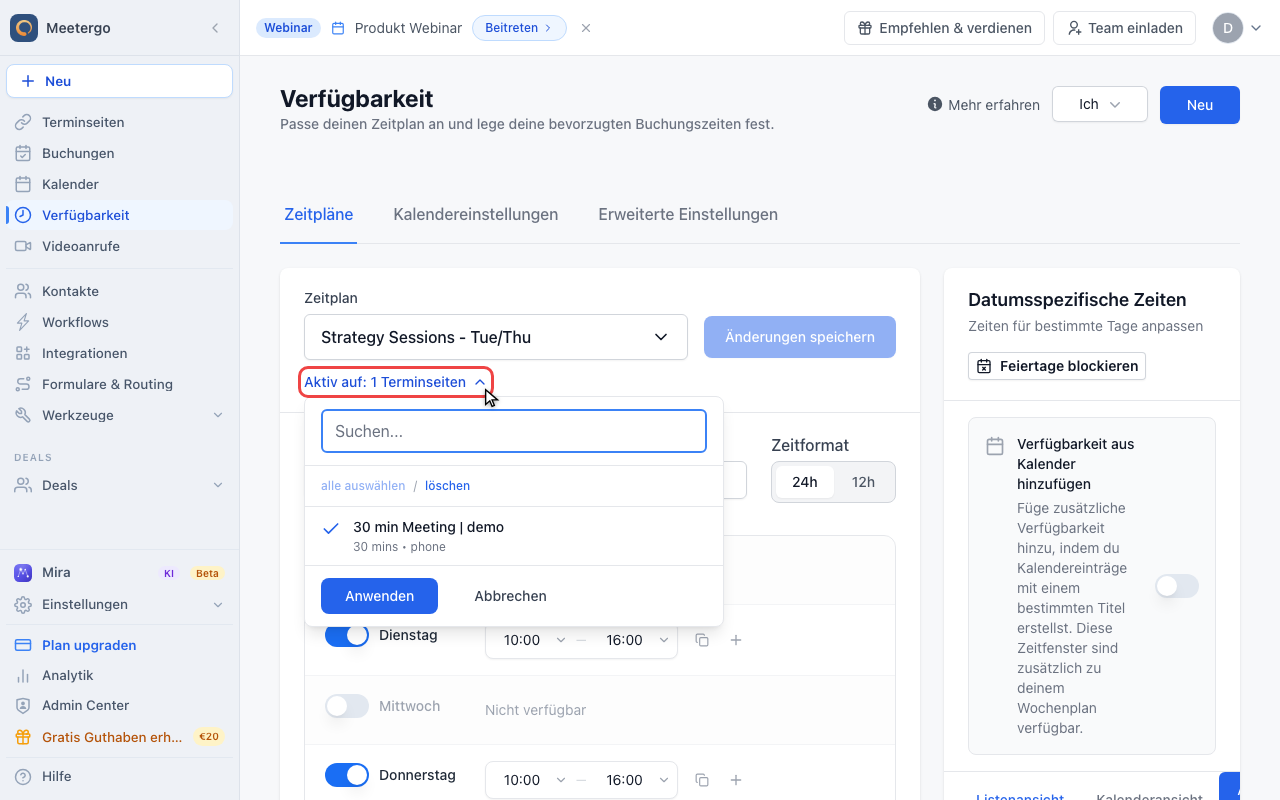
Task: Click the Deals people icon
Action: (23, 485)
